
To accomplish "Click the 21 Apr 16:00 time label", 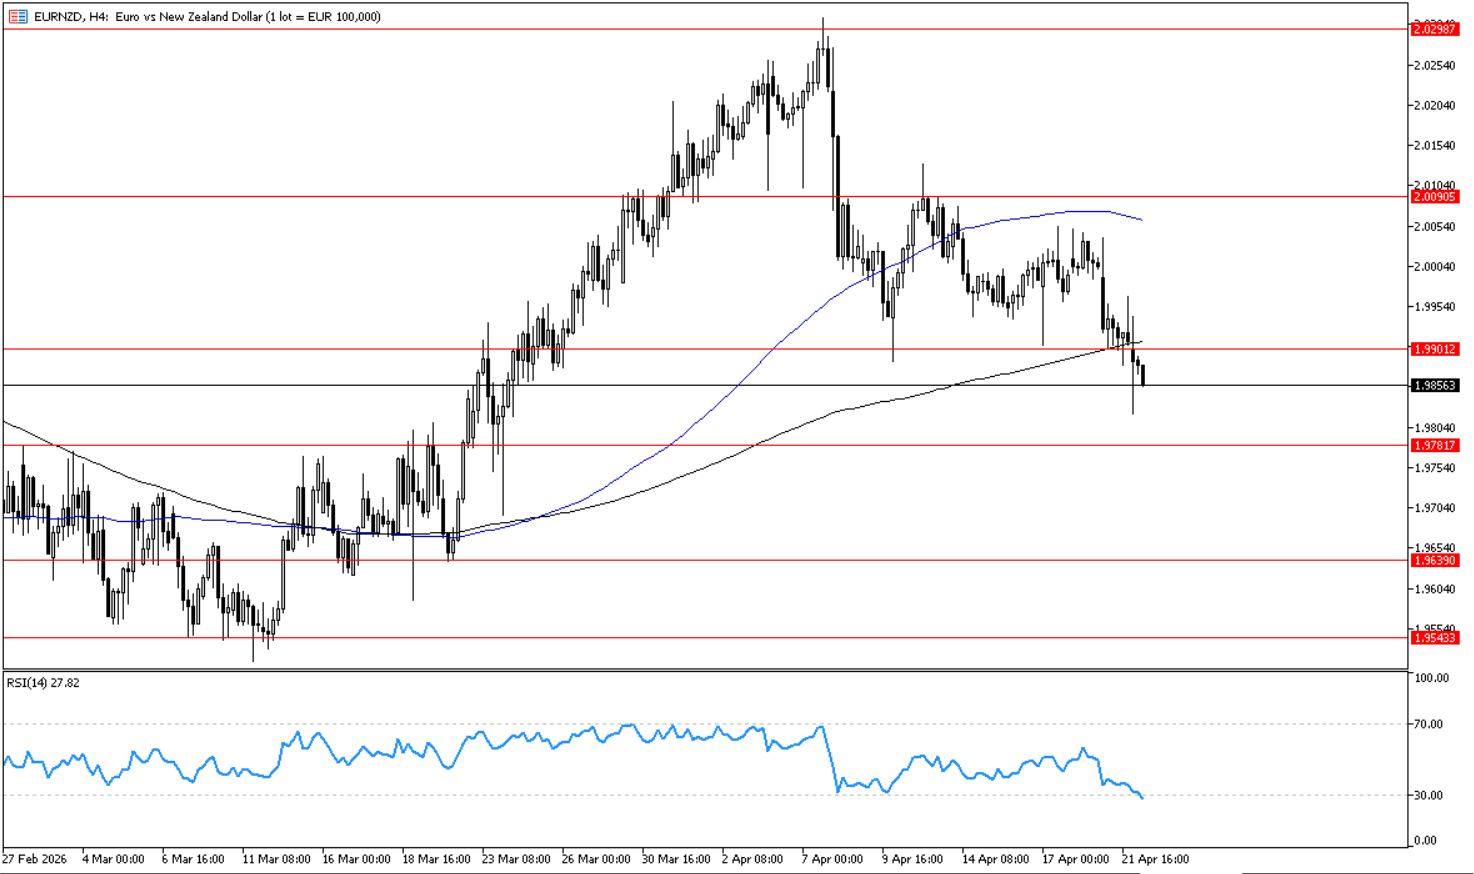I will 1155,859.
